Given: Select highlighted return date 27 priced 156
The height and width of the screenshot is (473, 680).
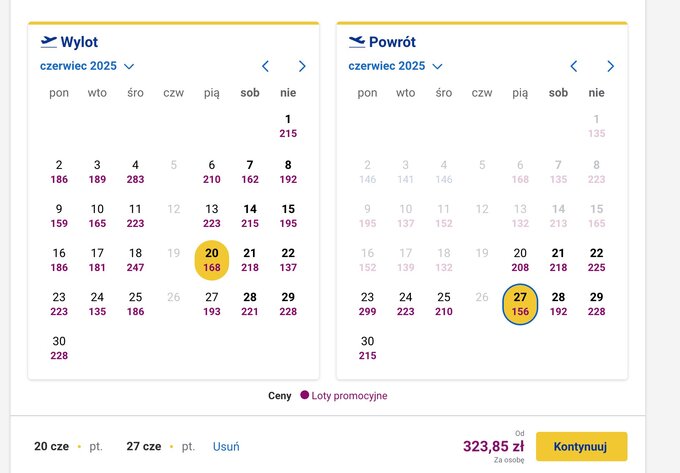Looking at the screenshot, I should [520, 304].
